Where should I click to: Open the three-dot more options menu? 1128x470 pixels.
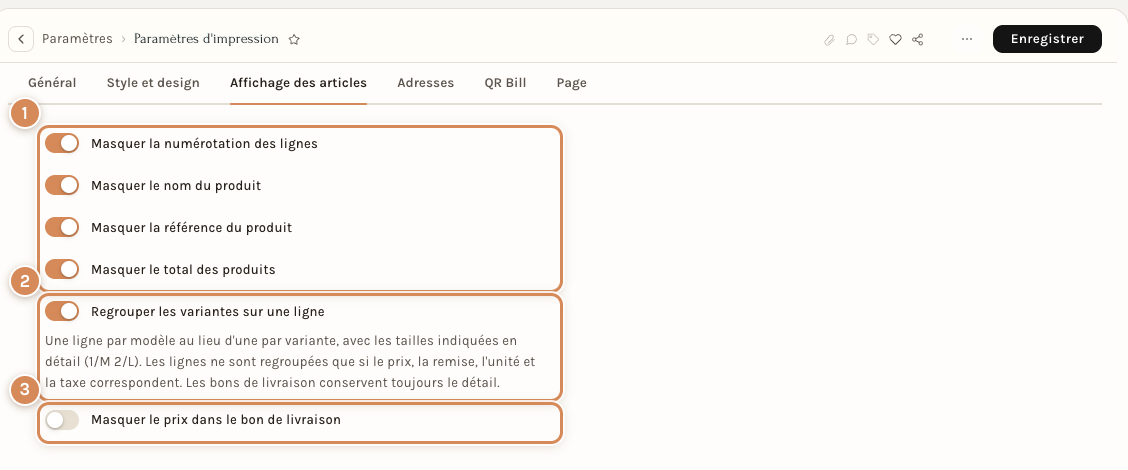[967, 39]
